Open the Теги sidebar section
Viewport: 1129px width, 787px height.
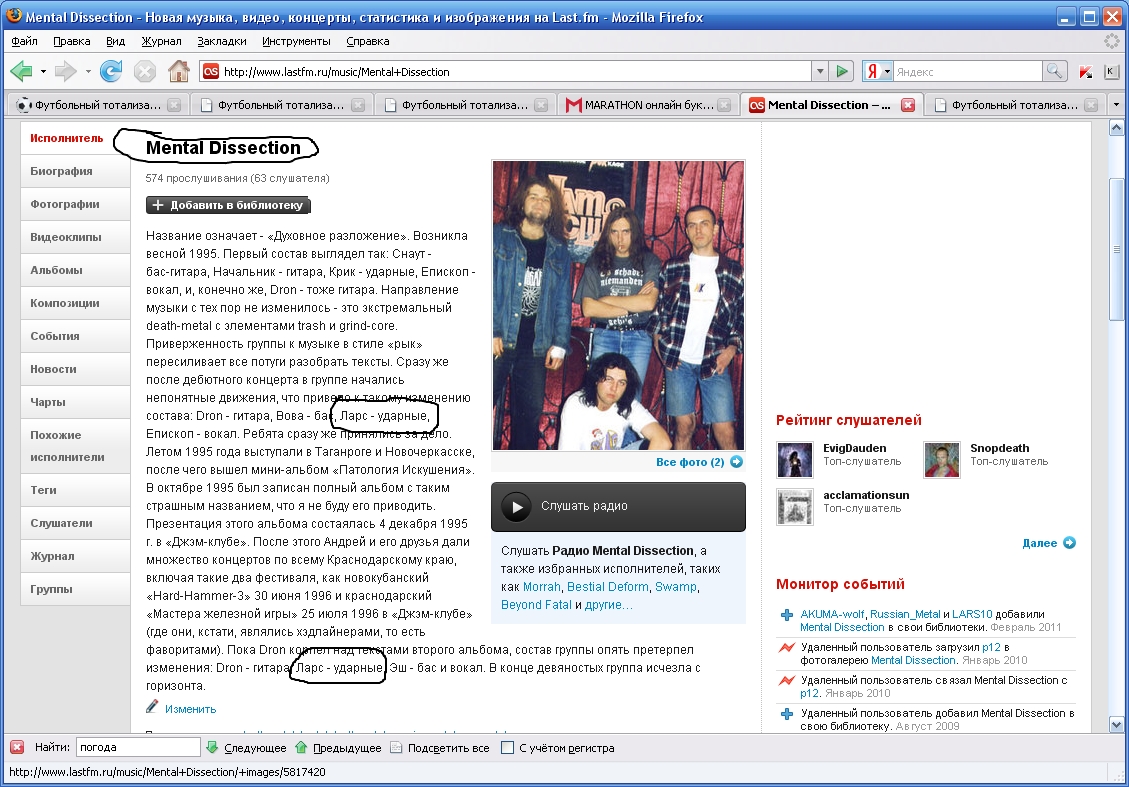[76, 490]
